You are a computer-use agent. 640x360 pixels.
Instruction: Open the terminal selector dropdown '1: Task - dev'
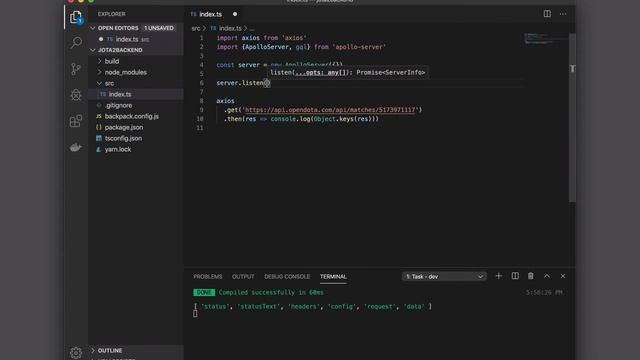pyautogui.click(x=444, y=277)
